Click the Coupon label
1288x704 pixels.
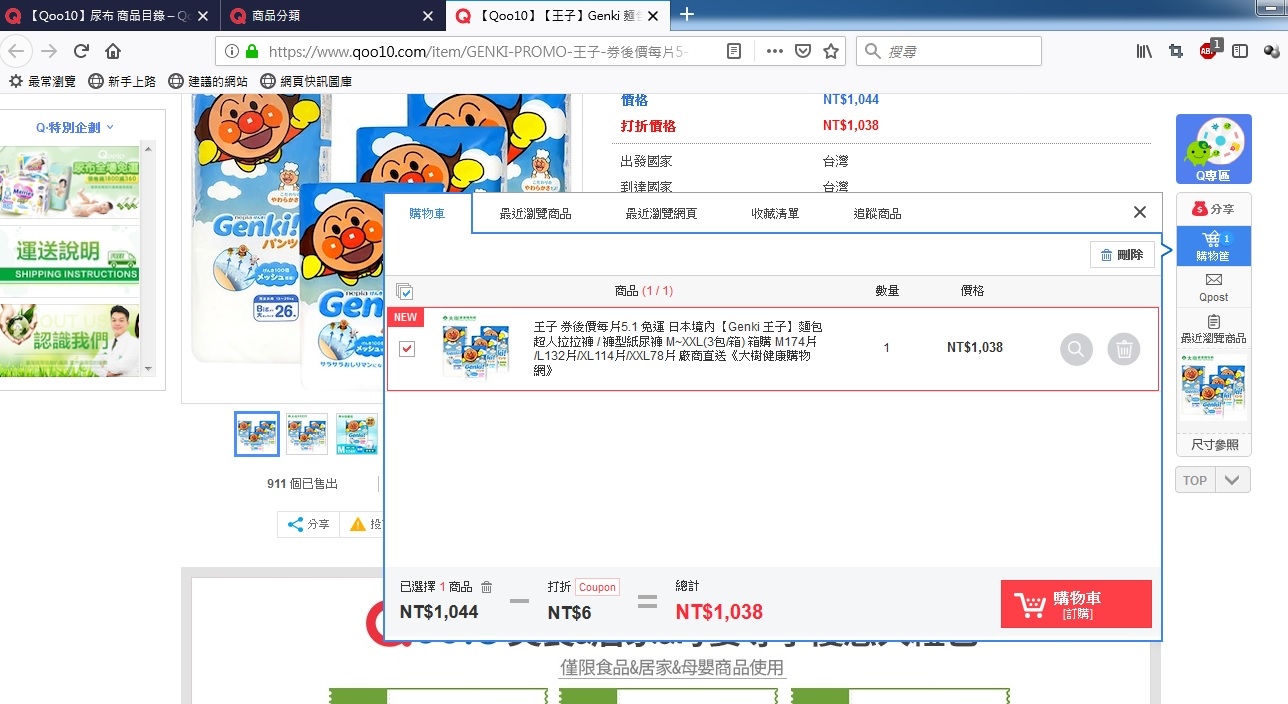597,587
